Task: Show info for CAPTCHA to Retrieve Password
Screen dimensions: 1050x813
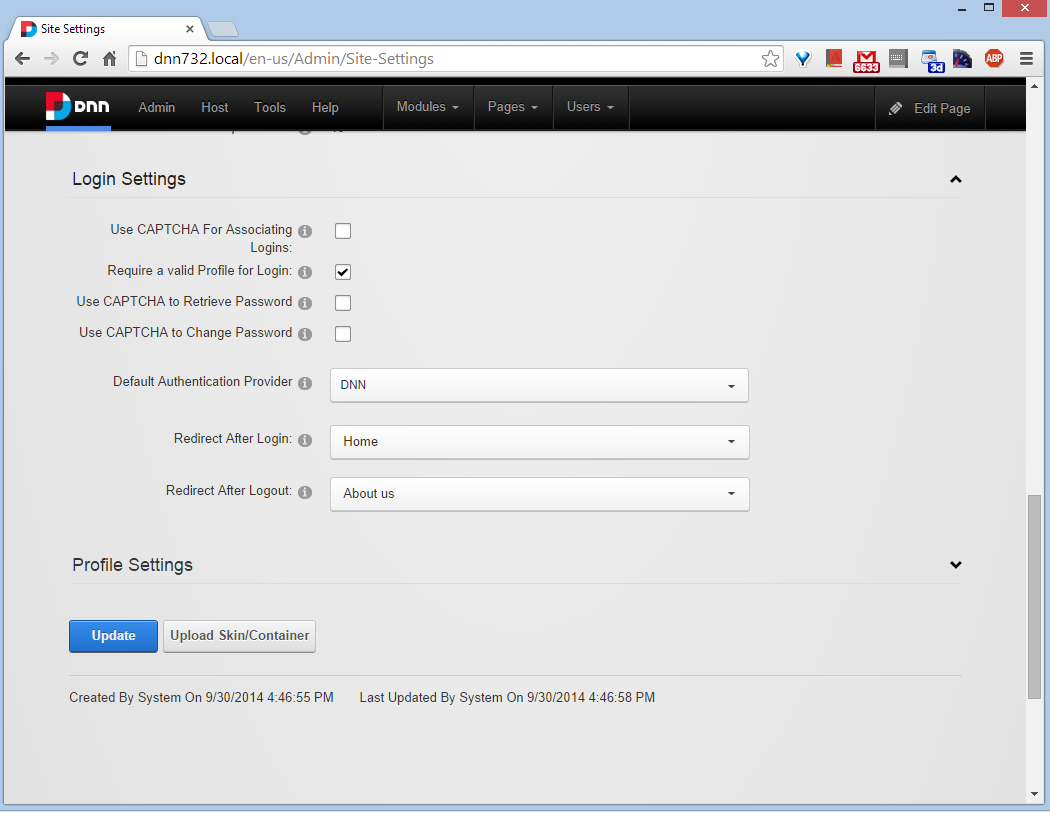Action: 305,303
